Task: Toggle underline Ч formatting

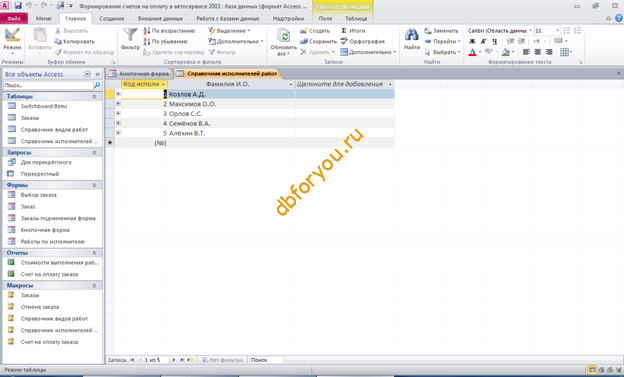Action: coord(494,41)
